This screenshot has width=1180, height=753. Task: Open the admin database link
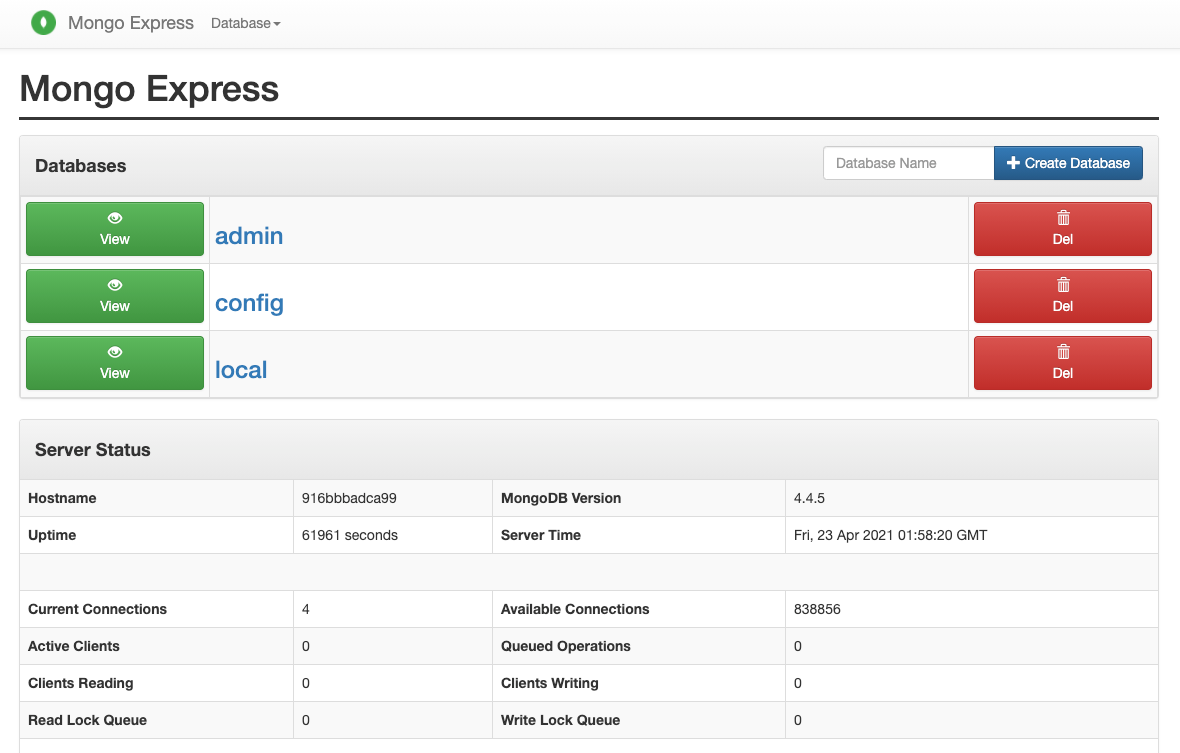(249, 236)
